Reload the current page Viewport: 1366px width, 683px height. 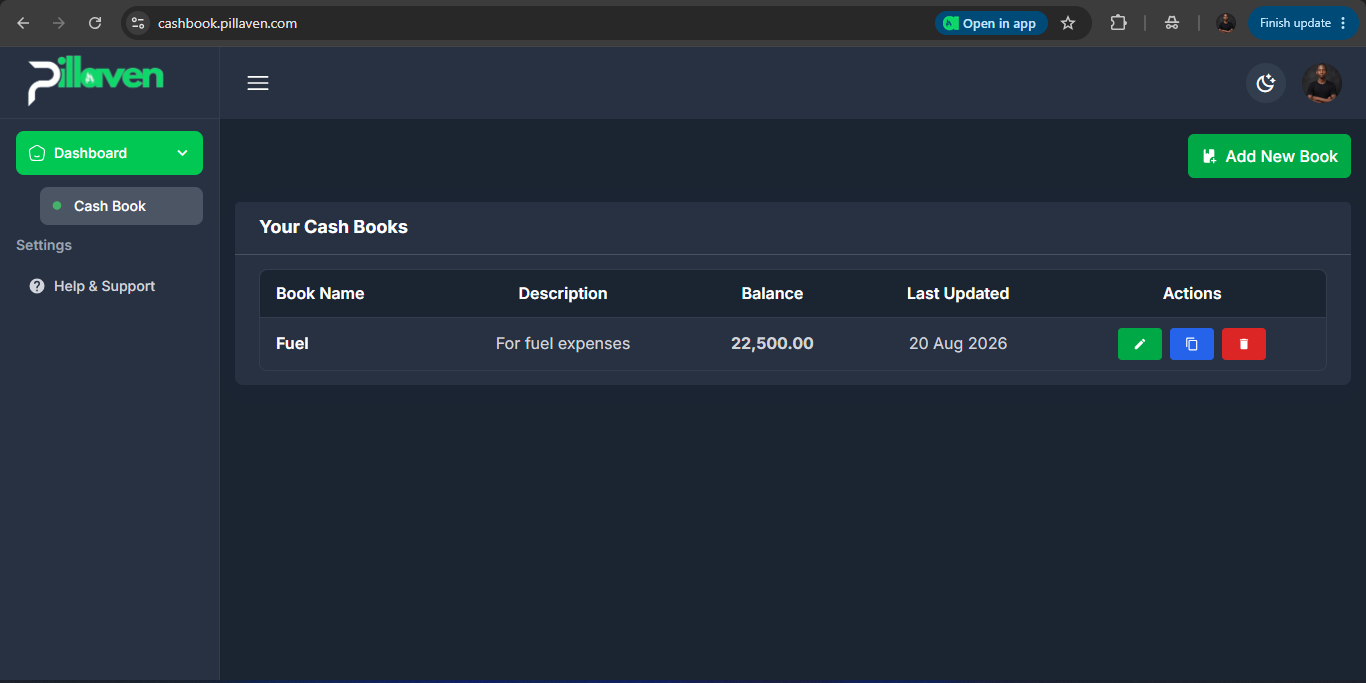[x=95, y=23]
